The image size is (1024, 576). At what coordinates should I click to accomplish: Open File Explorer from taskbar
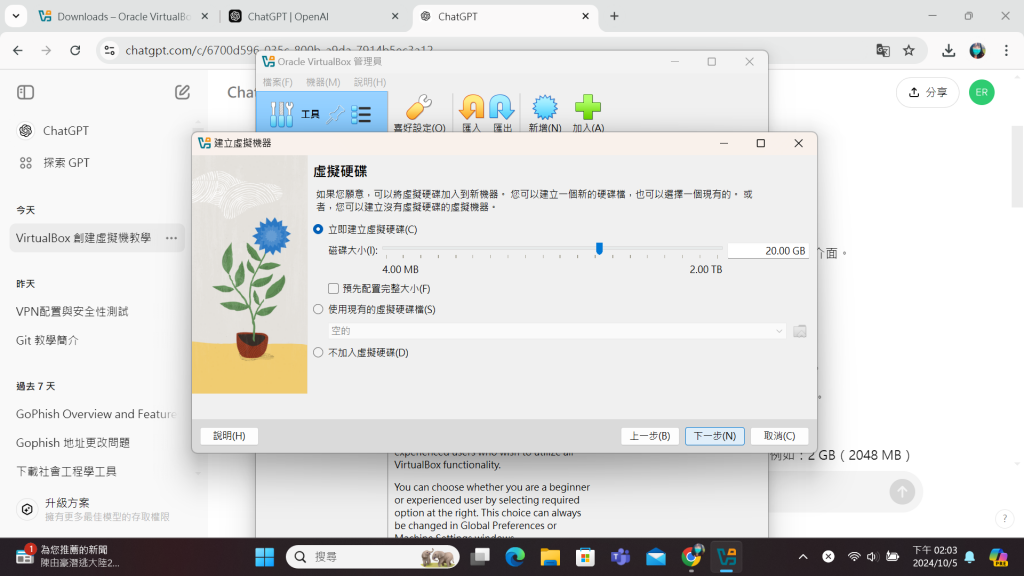click(x=550, y=557)
